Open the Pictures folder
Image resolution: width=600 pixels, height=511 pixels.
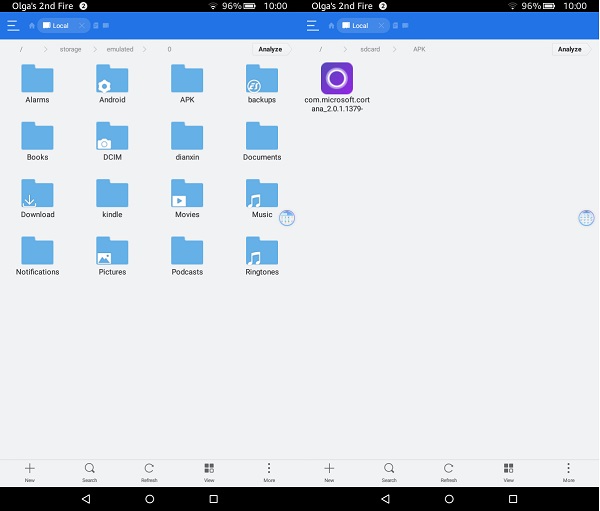[112, 256]
